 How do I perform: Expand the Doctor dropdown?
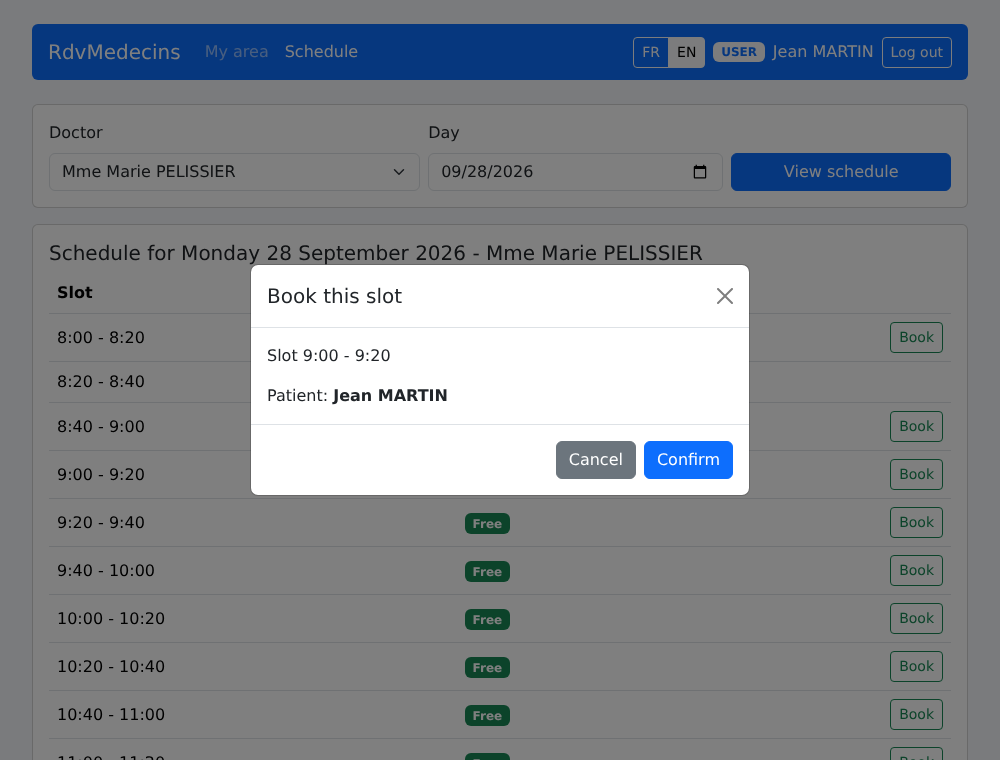235,172
